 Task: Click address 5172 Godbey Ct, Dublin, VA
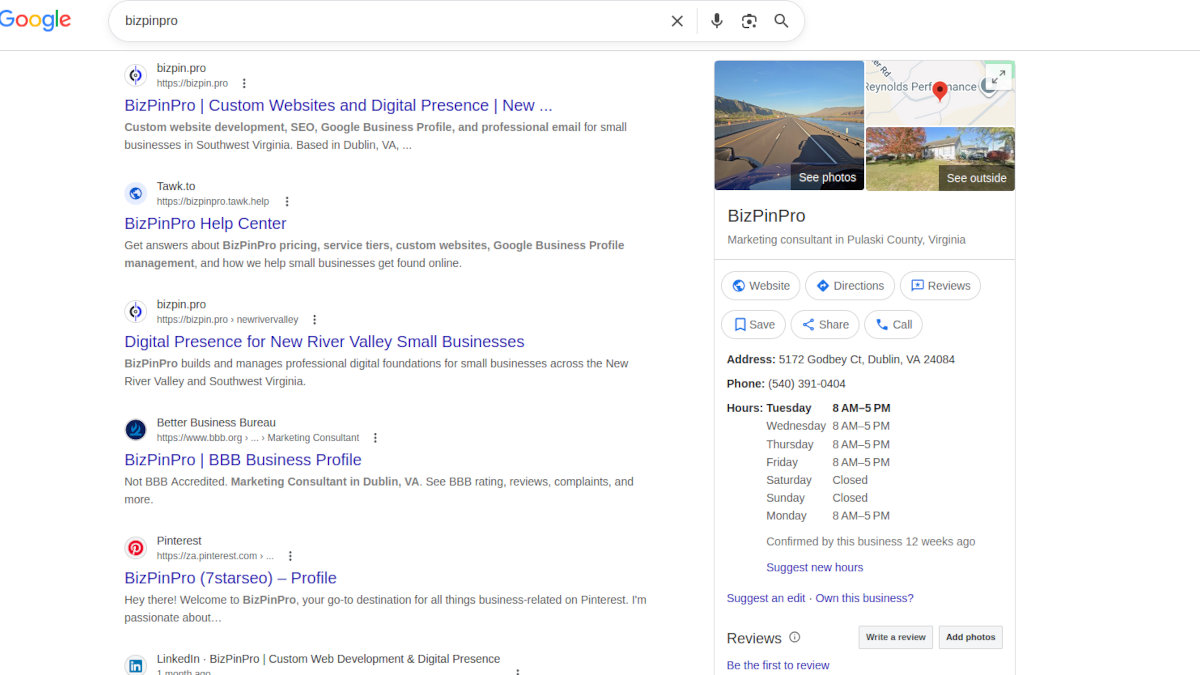[867, 359]
